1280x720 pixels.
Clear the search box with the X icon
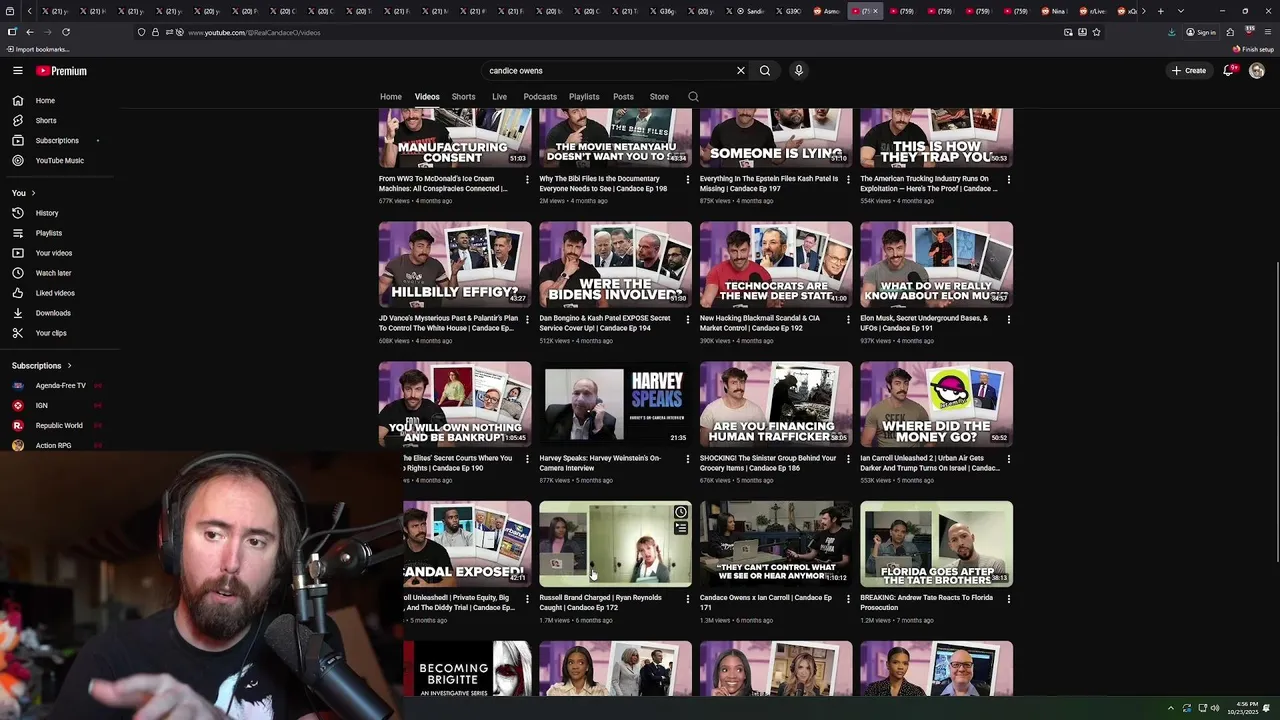pos(741,71)
